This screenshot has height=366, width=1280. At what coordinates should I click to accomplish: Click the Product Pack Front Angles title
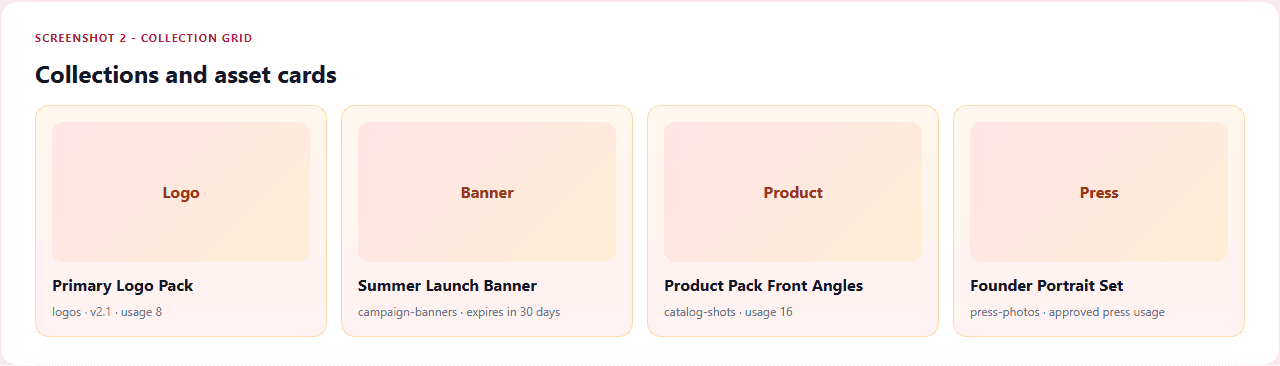(x=763, y=286)
